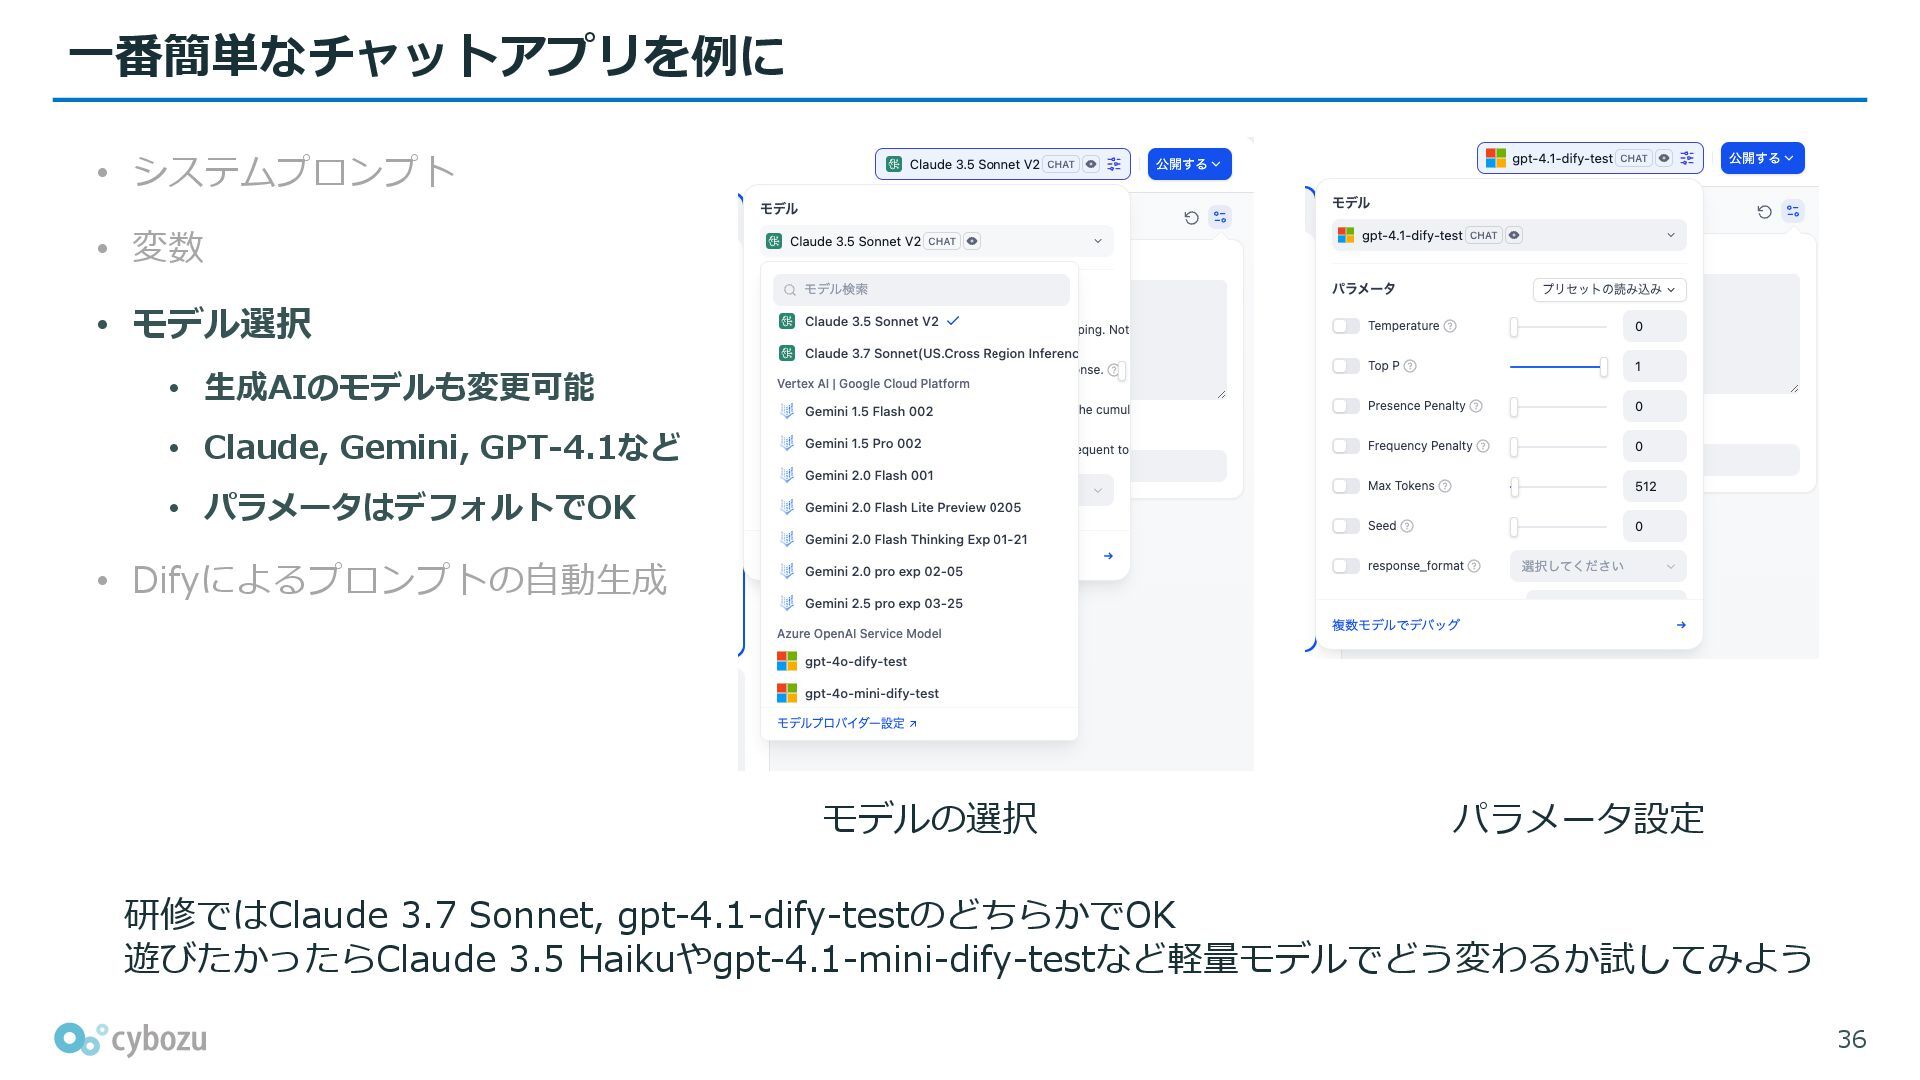Screen dimensions: 1920x1080
Task: Click the vision eye badge in Claude 3.5 Sonnet V2 header
Action: point(1091,164)
